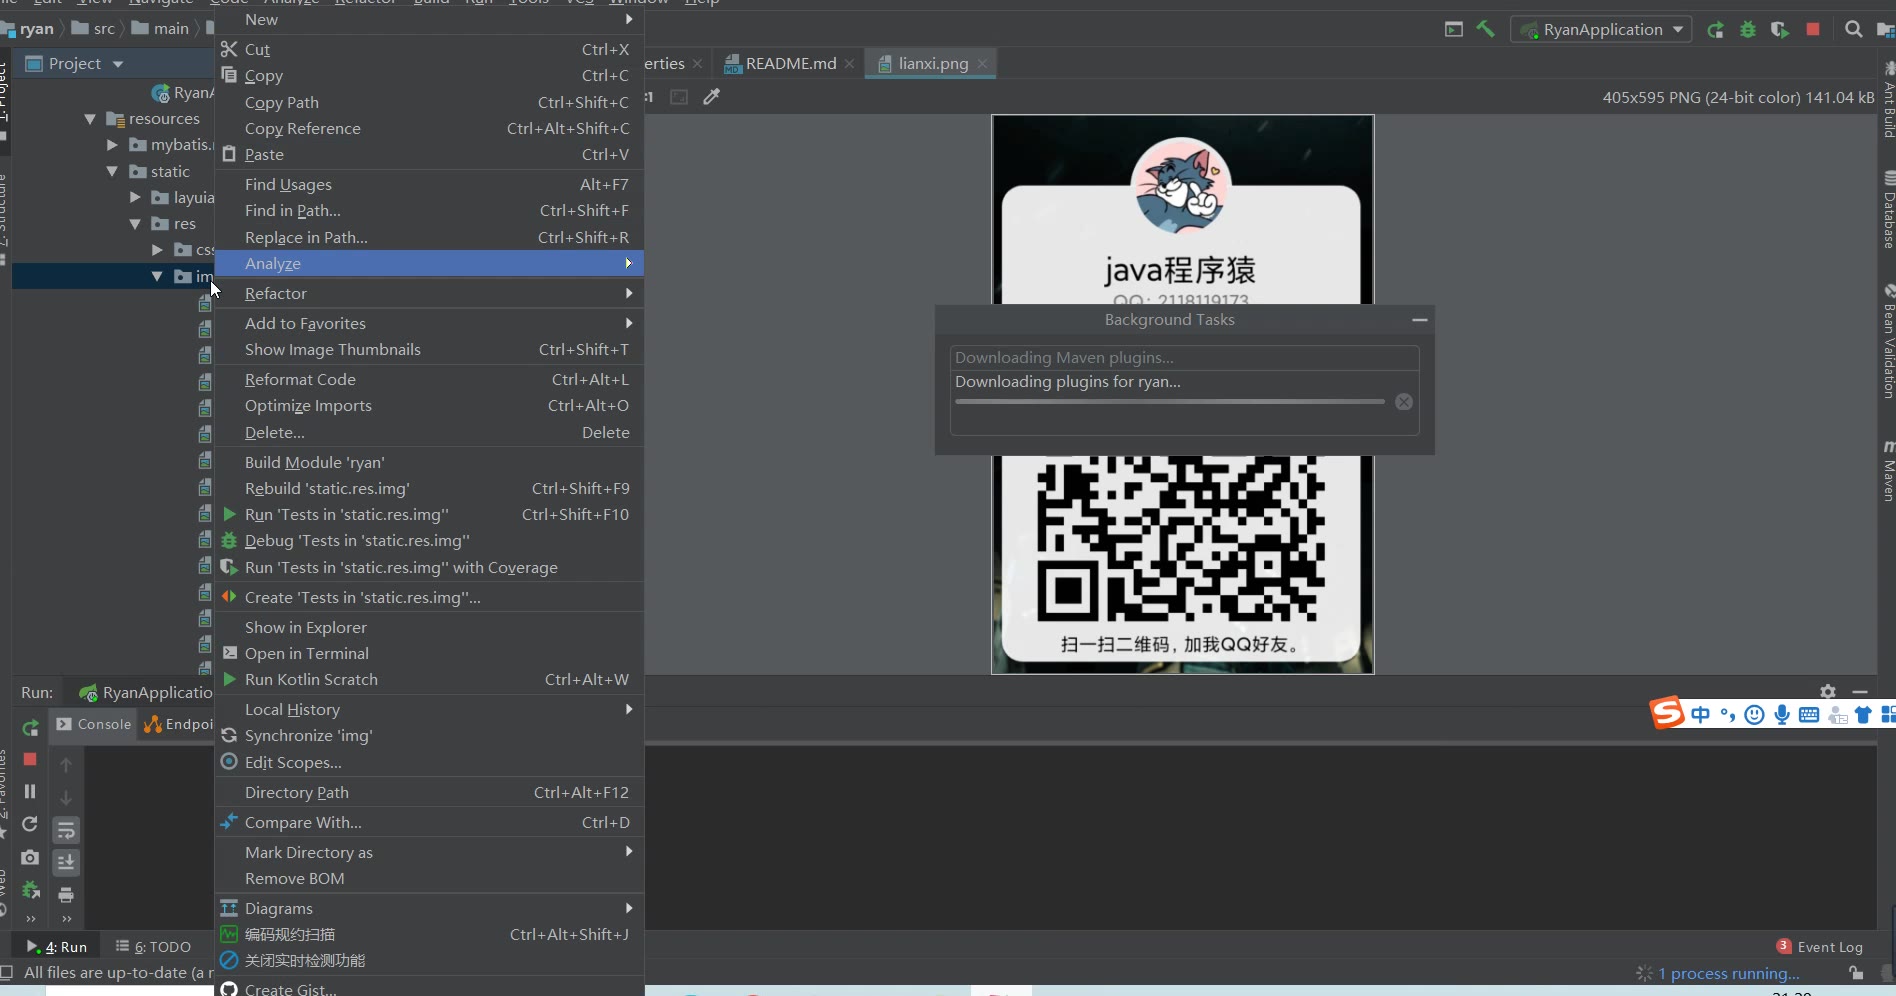1896x996 pixels.
Task: Open the Event Log
Action: click(x=1820, y=947)
